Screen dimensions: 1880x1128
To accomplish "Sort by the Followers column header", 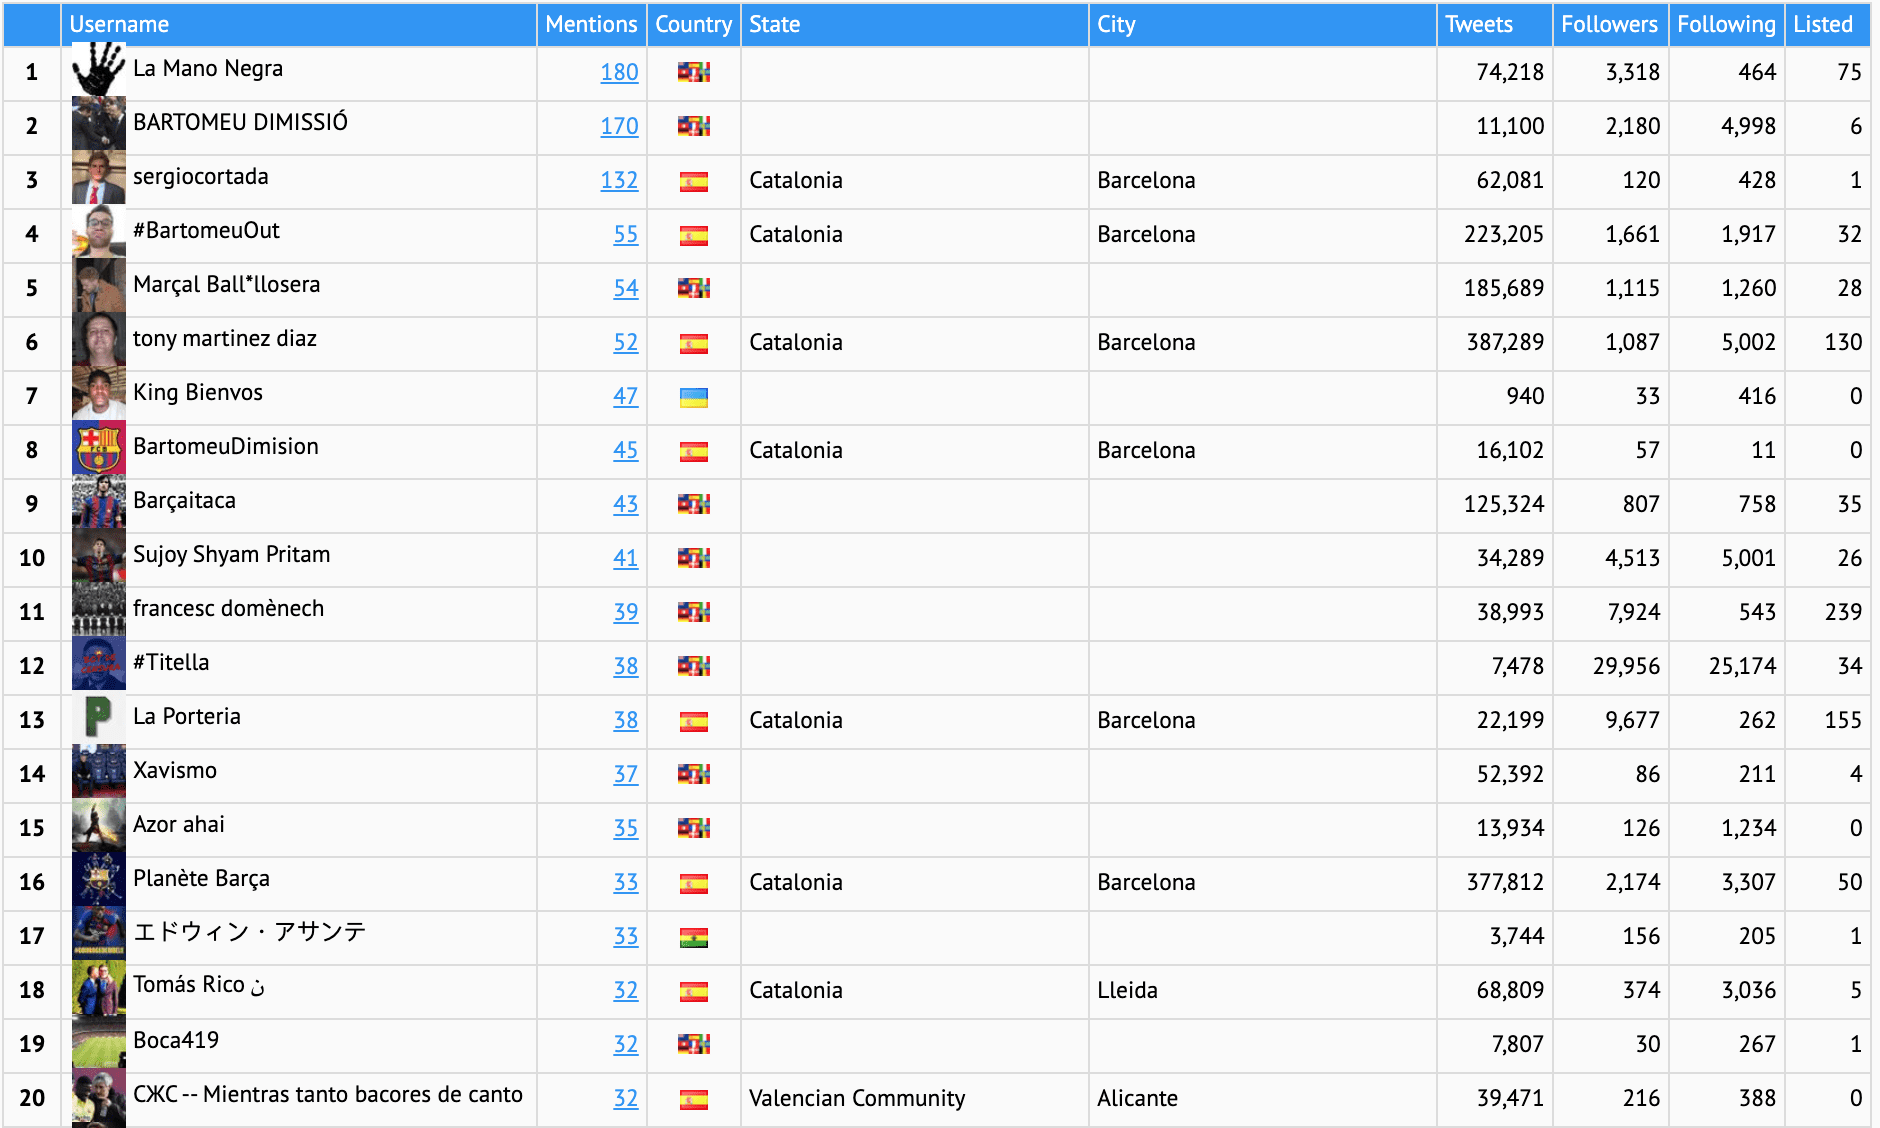I will point(1609,24).
